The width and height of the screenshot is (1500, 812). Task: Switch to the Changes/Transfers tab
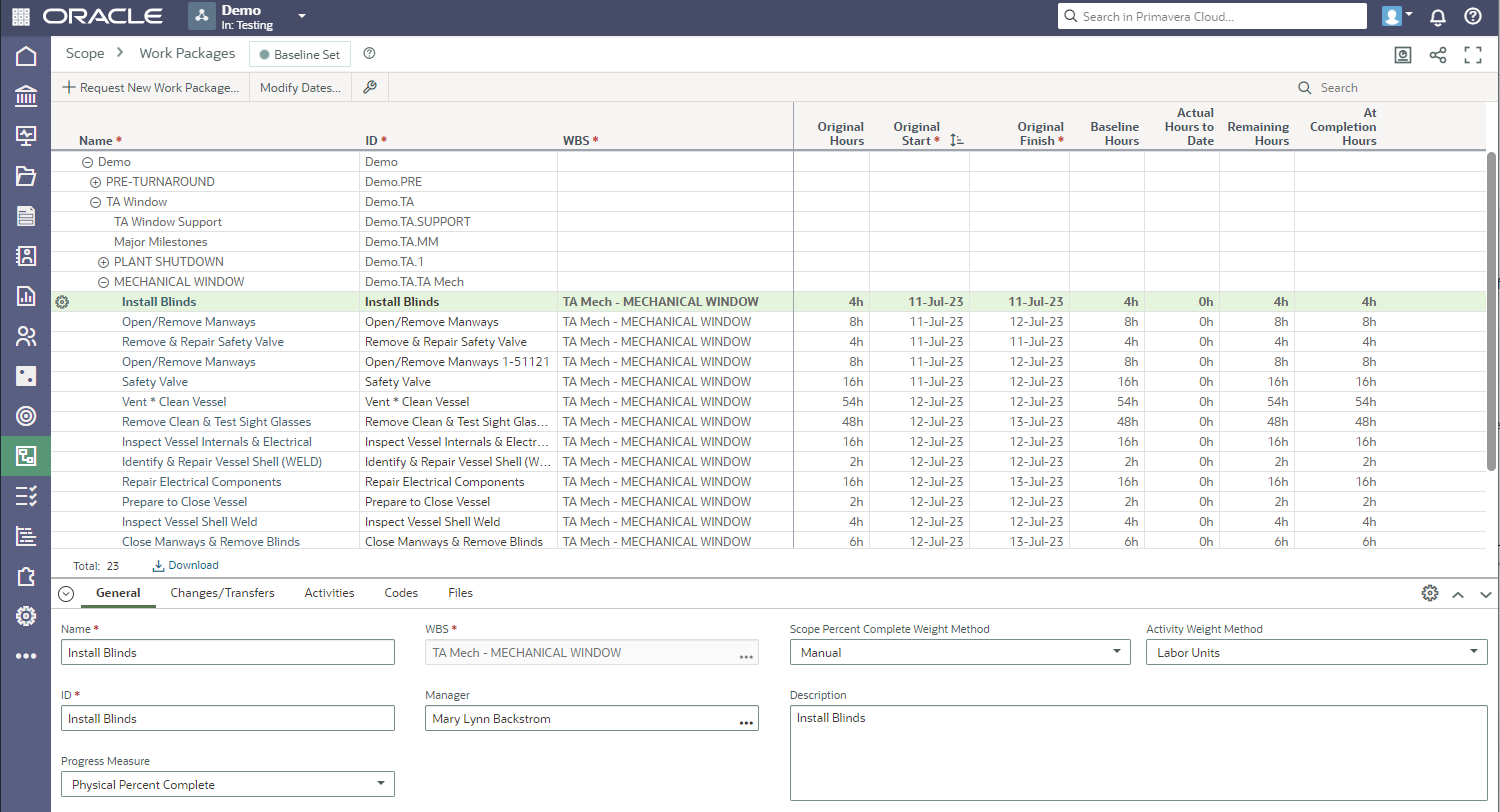click(222, 593)
